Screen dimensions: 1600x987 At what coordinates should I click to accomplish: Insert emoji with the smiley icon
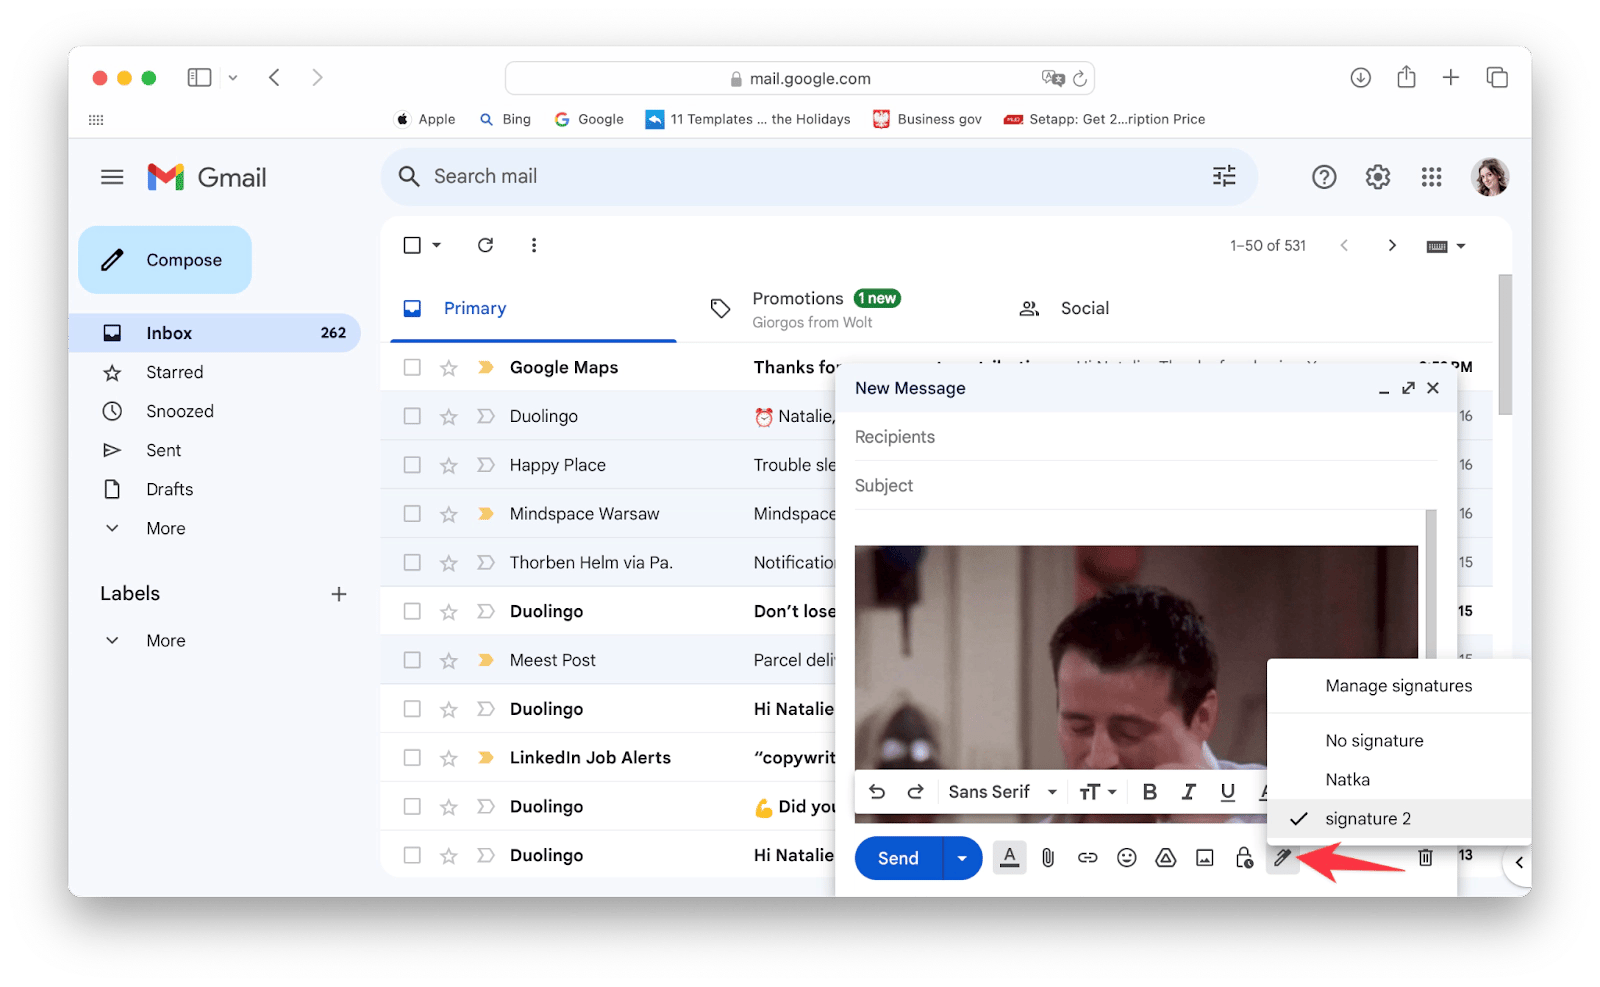click(1127, 858)
